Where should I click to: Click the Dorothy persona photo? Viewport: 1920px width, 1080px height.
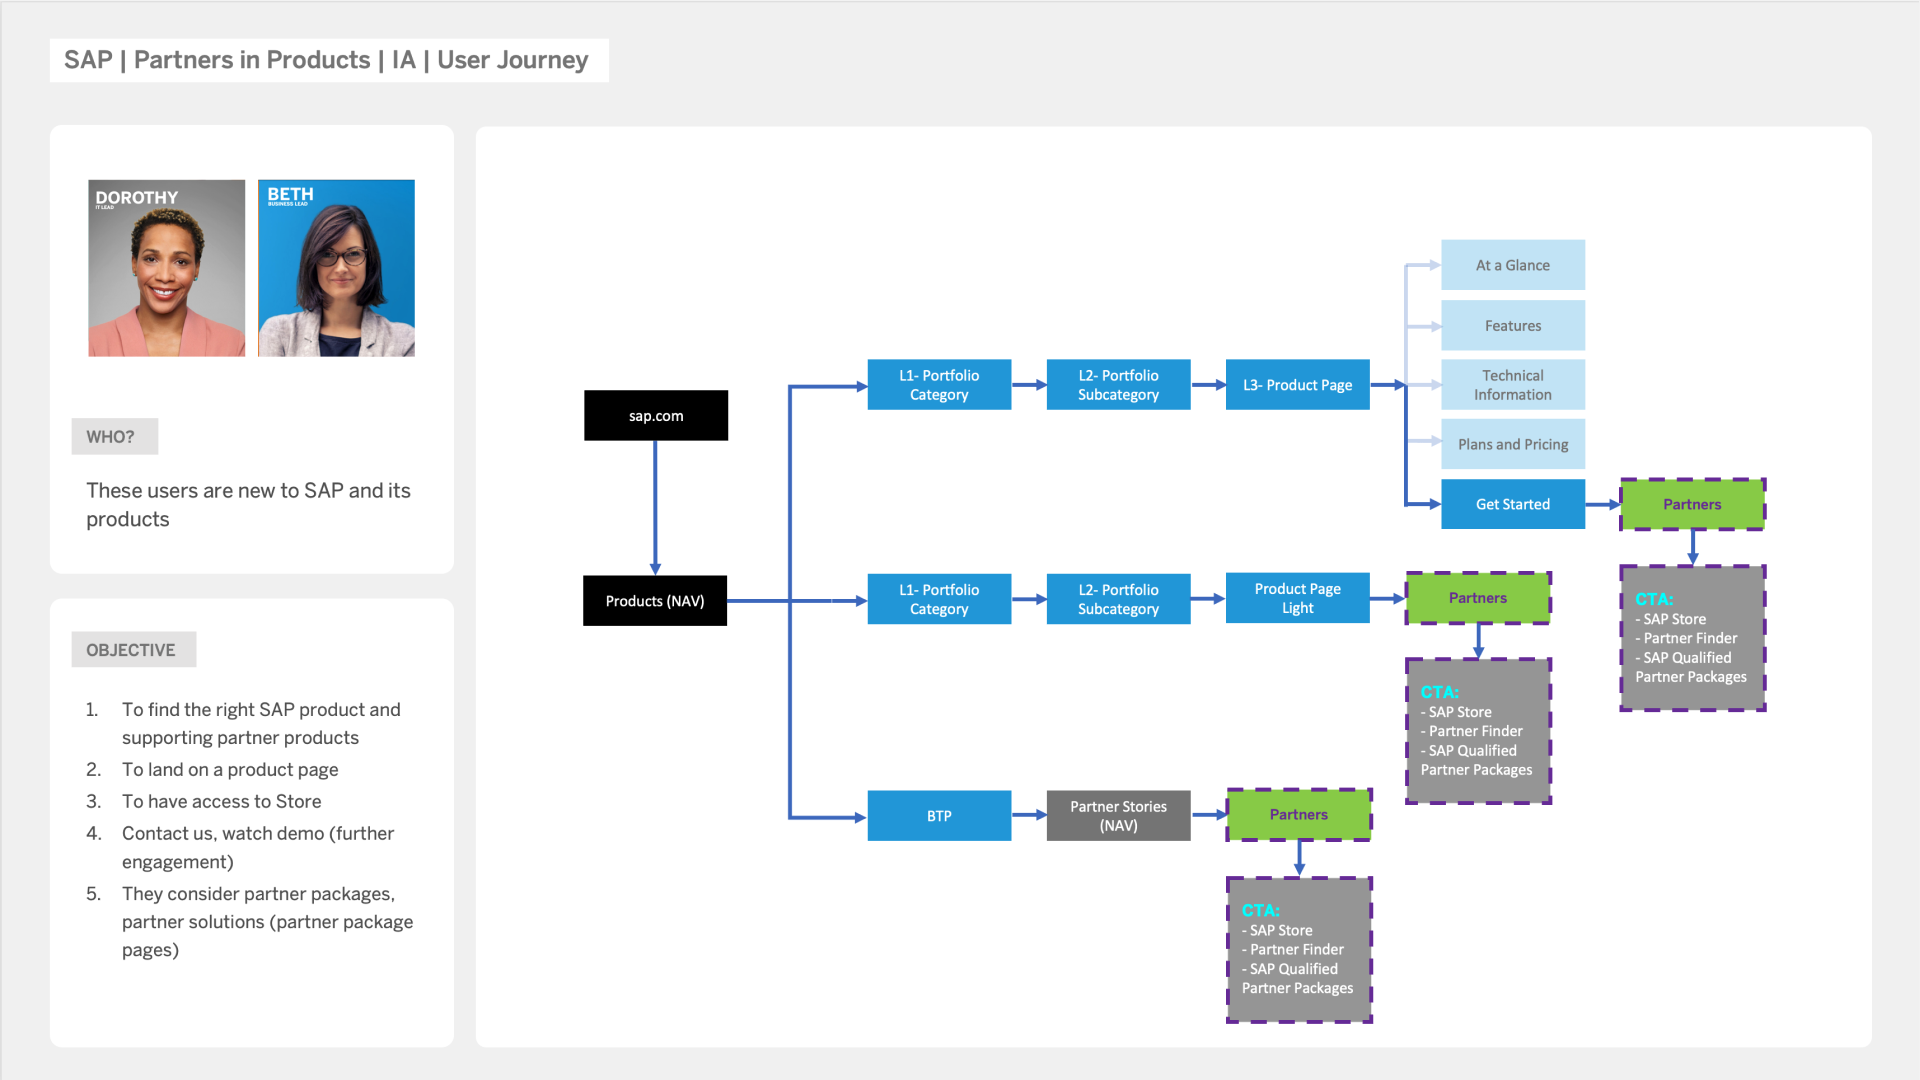(166, 268)
